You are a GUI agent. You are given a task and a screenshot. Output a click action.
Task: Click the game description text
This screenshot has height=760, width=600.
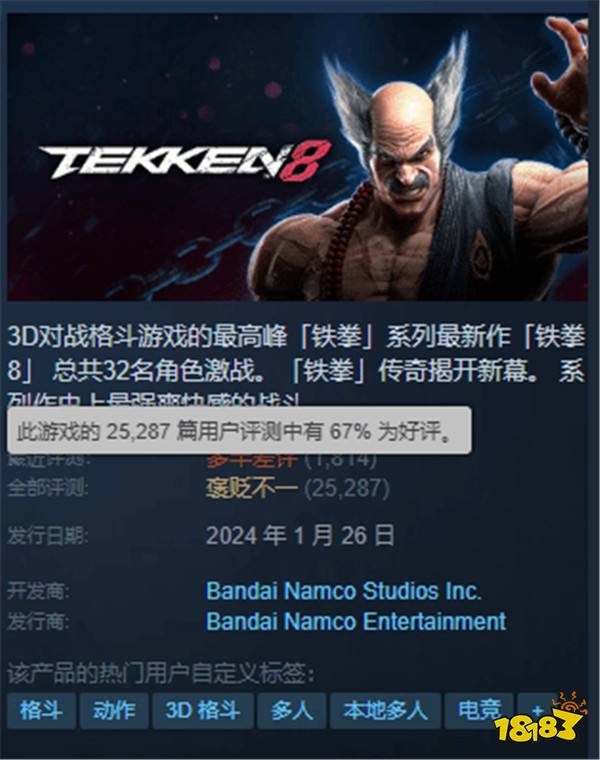(296, 366)
